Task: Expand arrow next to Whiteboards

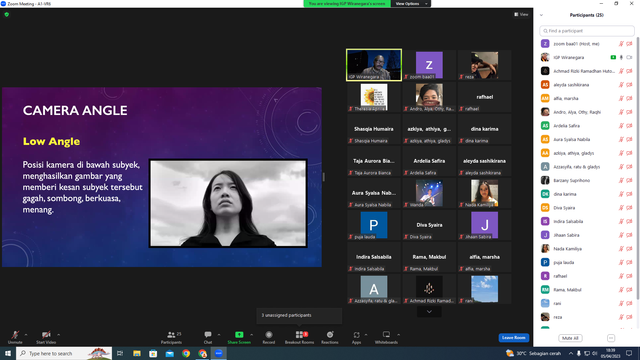Action: [398, 335]
